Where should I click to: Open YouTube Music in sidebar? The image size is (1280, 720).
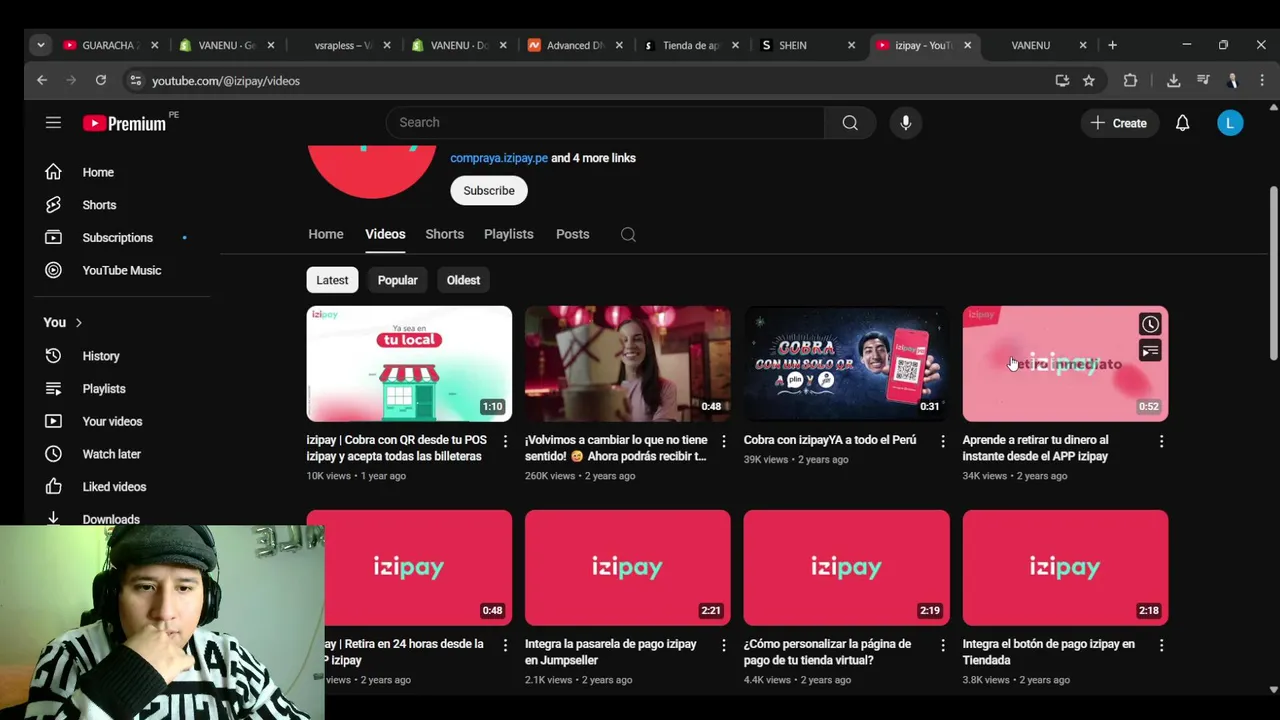point(122,270)
